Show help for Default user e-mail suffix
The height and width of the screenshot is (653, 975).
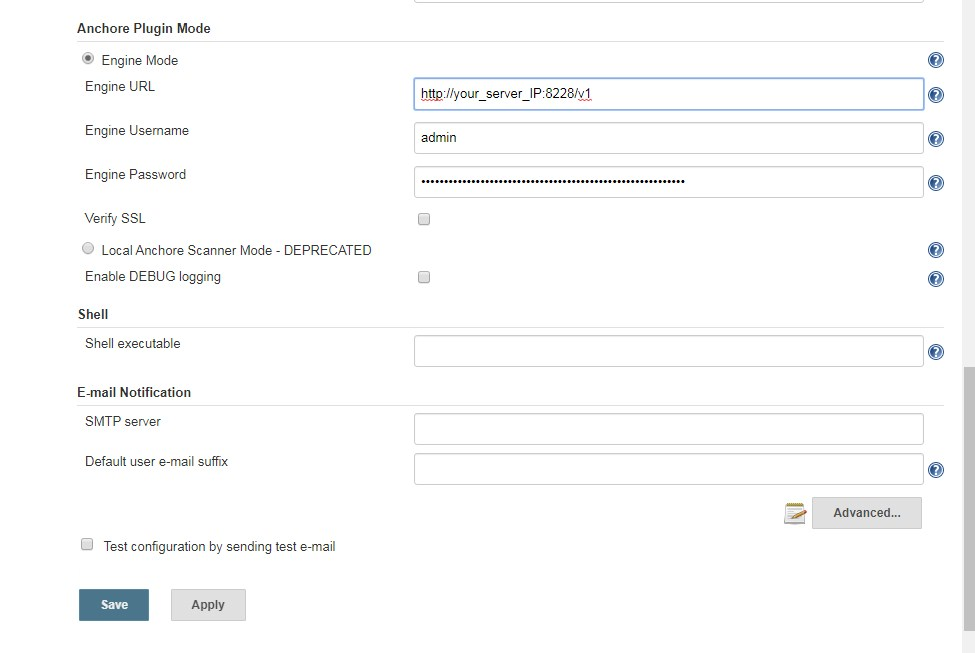(935, 470)
